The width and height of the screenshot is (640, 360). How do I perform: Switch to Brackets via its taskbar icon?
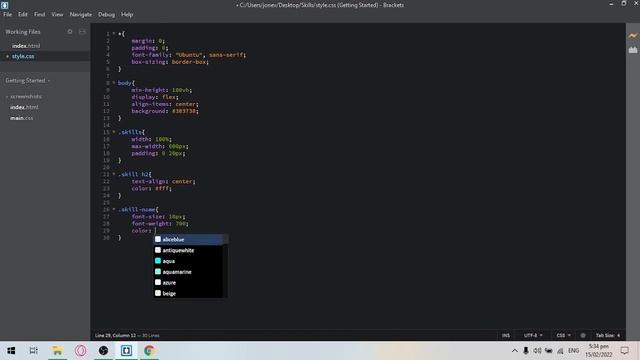click(126, 351)
